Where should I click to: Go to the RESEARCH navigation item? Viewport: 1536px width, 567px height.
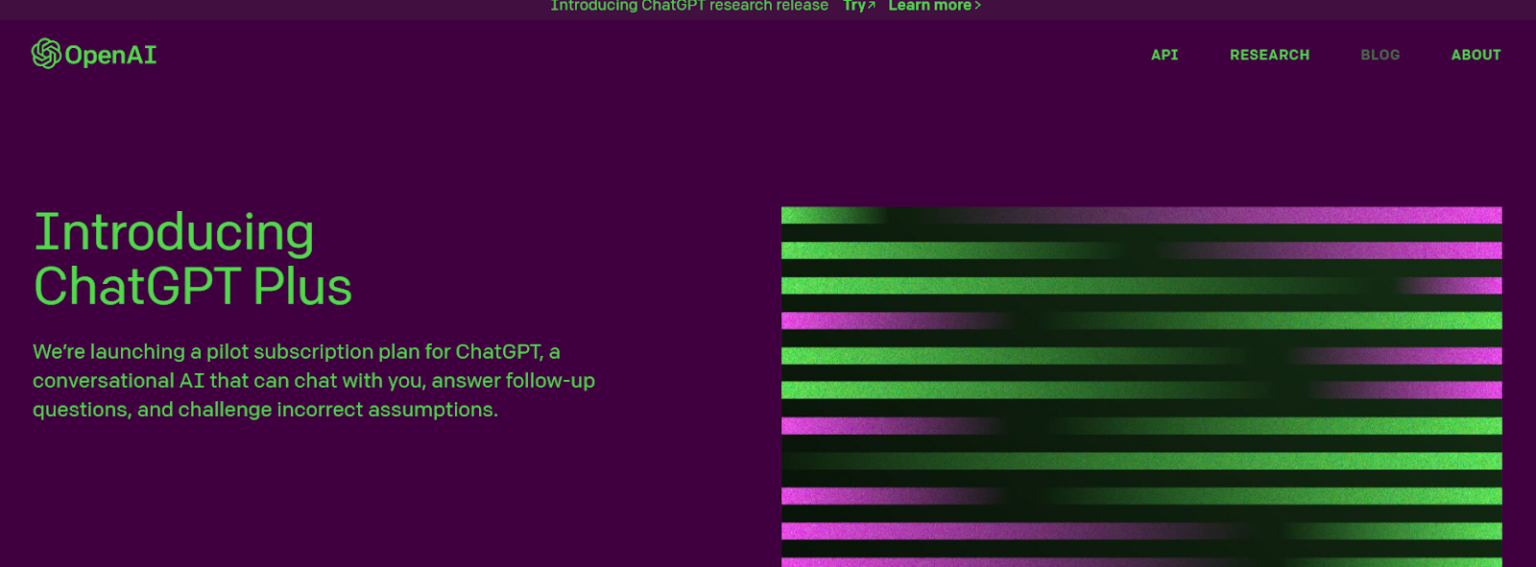click(x=1269, y=55)
